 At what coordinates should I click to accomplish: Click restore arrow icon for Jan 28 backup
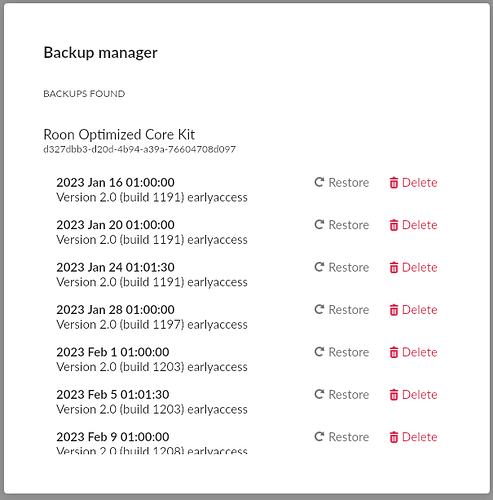319,309
